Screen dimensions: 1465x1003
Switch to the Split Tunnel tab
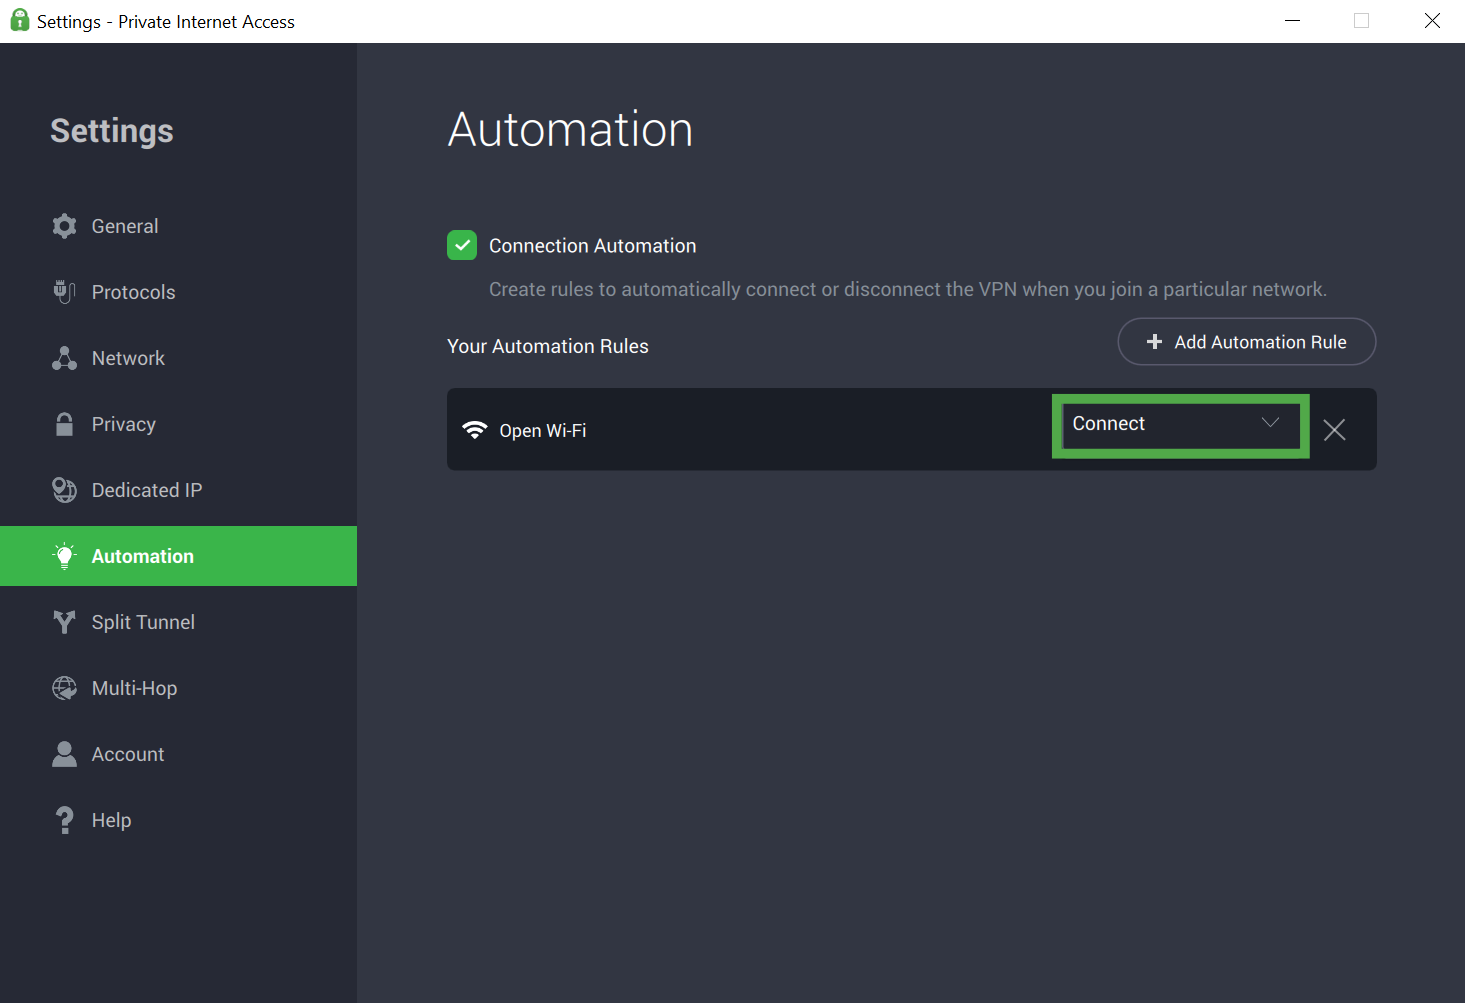coord(178,622)
